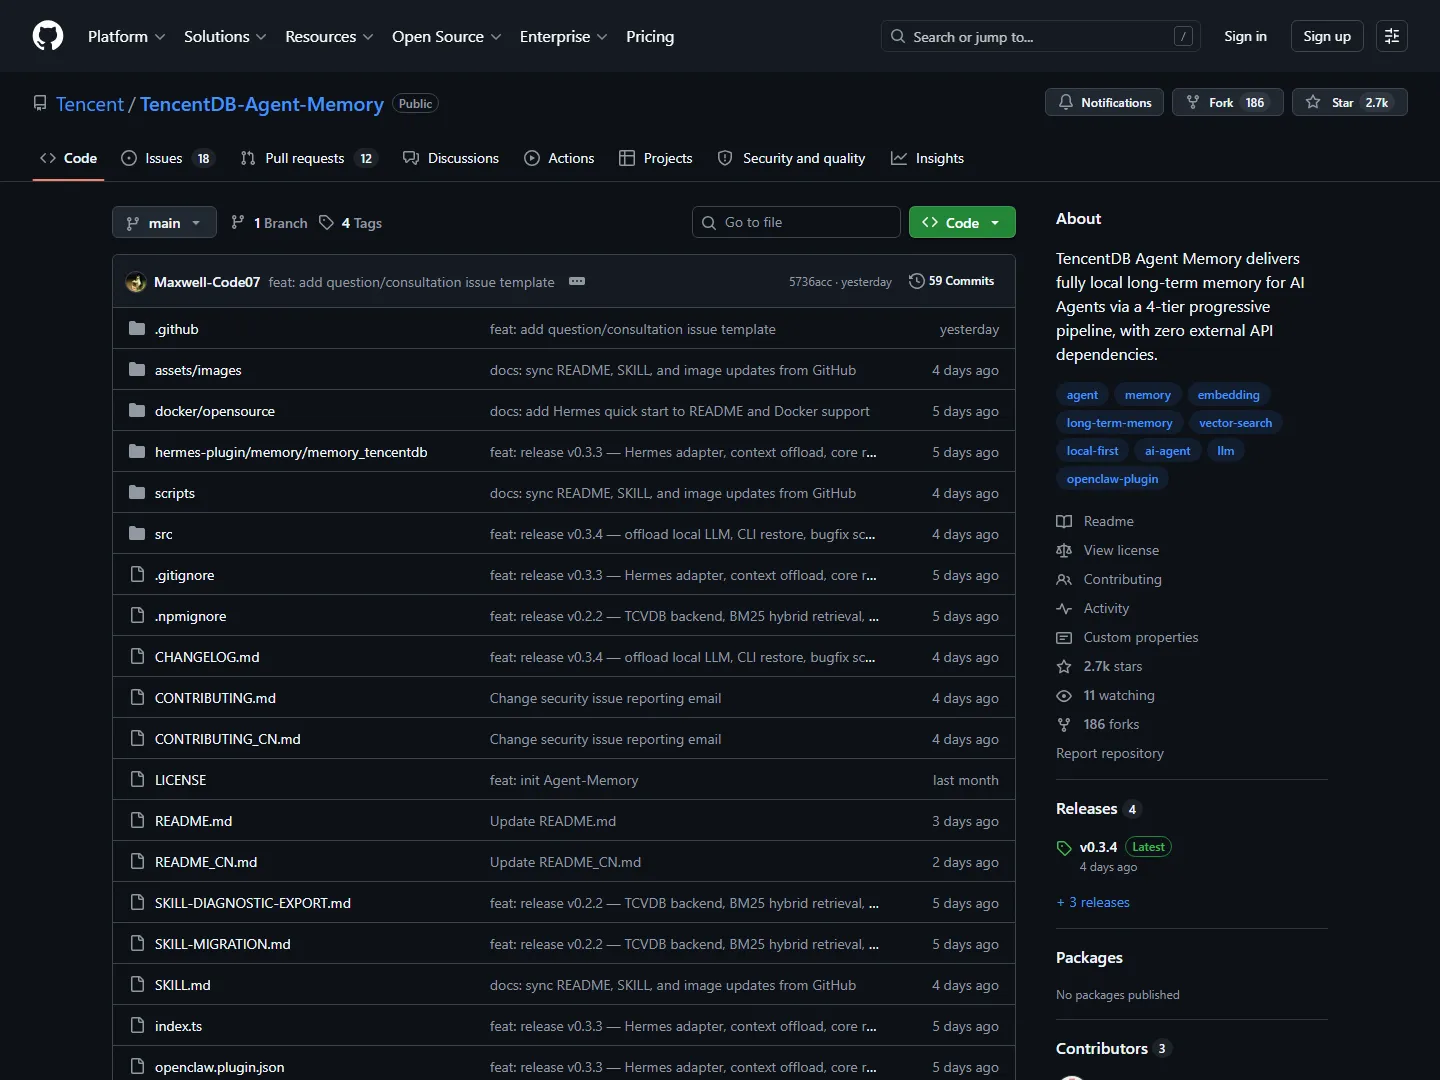Open the View license link
The width and height of the screenshot is (1440, 1080).
point(1108,550)
